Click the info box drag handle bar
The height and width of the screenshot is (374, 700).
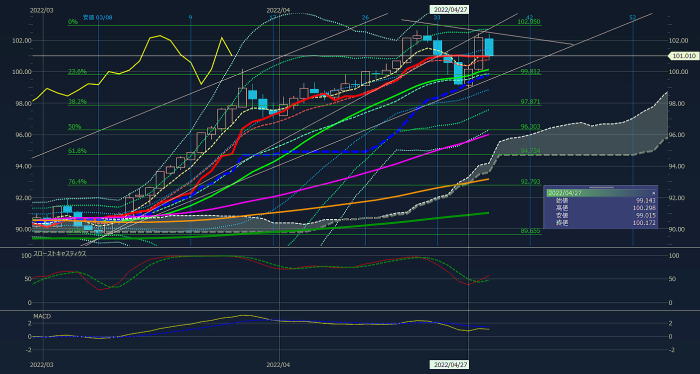601,187
